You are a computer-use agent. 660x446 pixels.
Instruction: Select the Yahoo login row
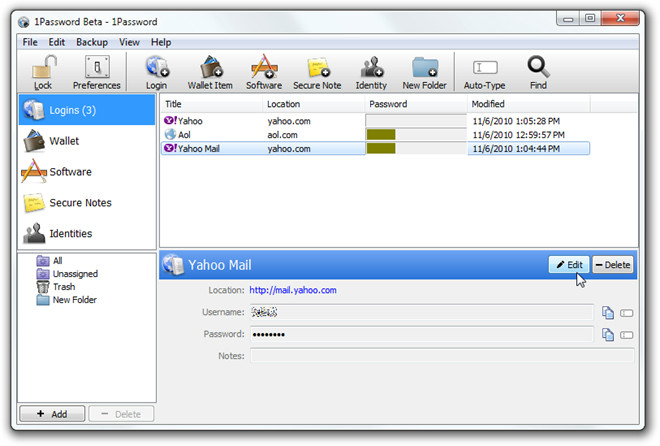375,121
